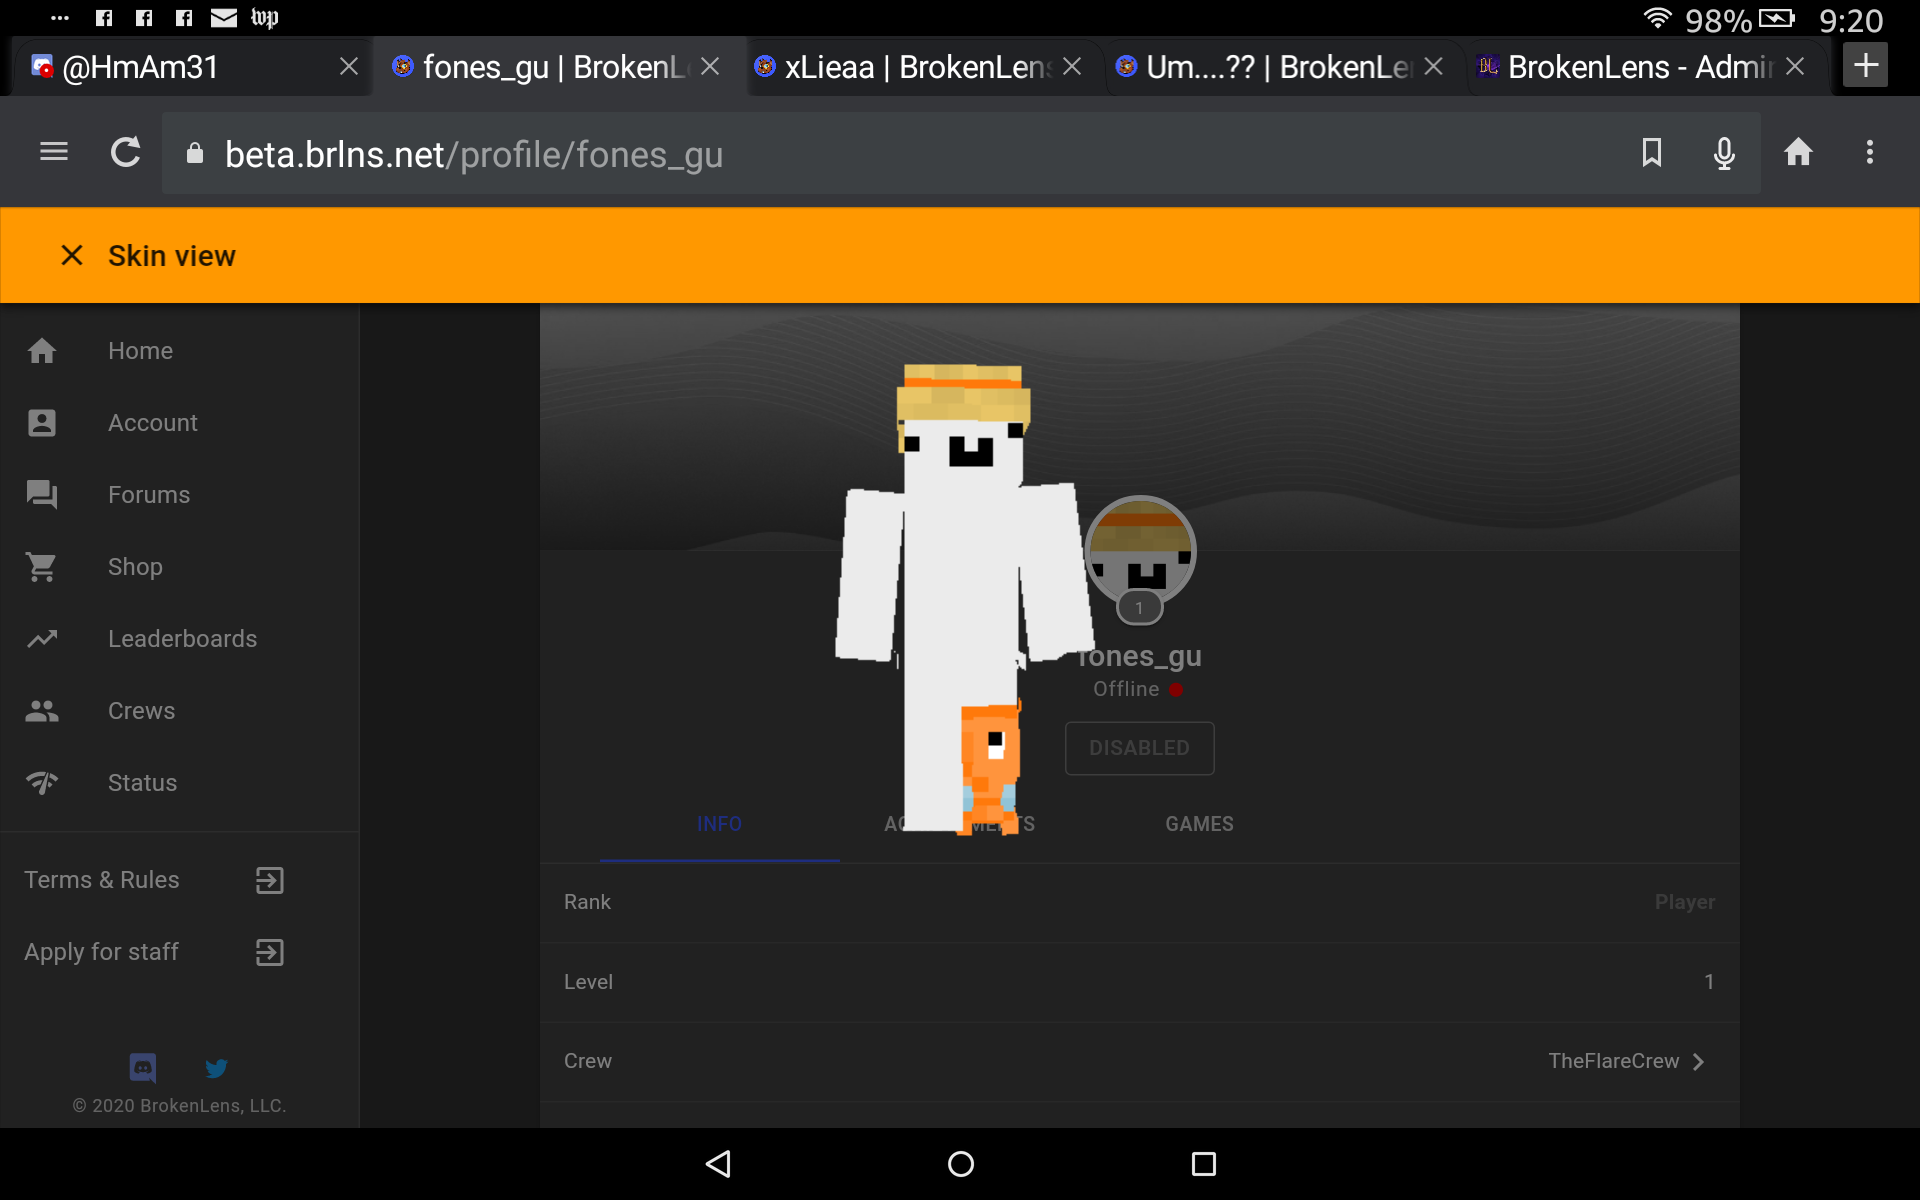Click external link icon beside Apply for staff

[270, 952]
